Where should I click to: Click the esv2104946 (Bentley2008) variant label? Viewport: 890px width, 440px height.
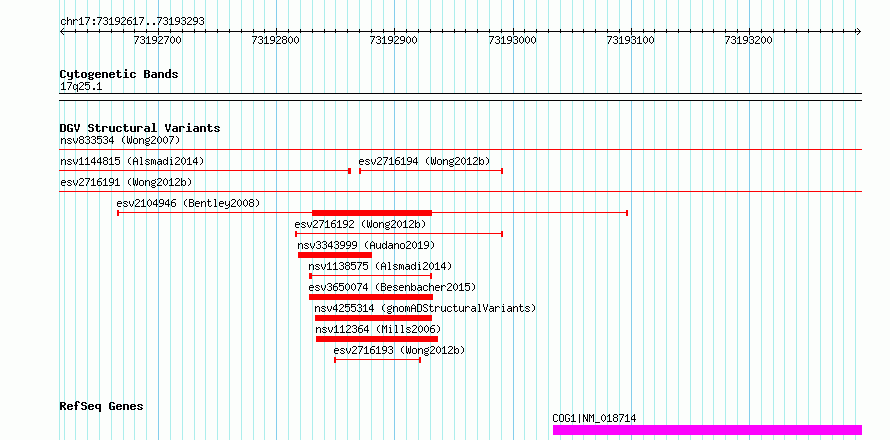188,203
